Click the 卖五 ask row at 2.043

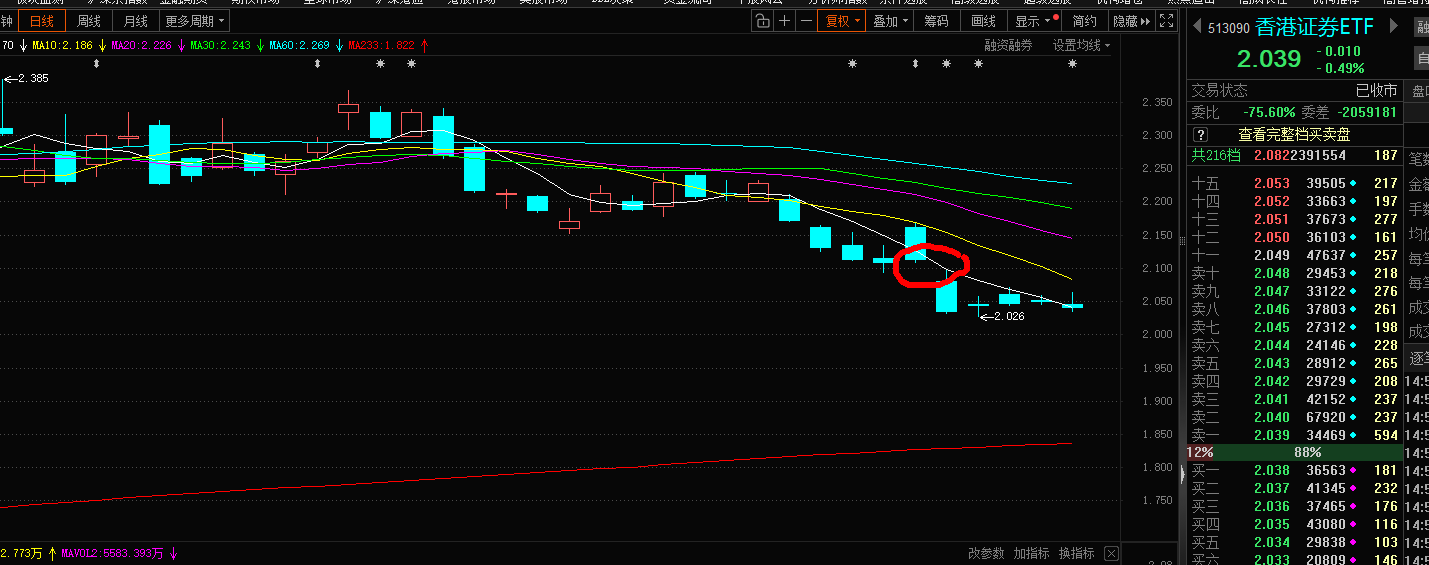pyautogui.click(x=1294, y=363)
